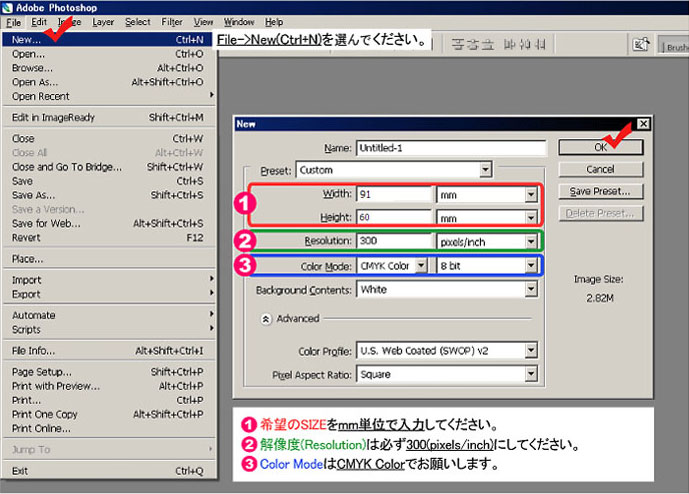Click Cancel in the New dialog
The height and width of the screenshot is (494, 689).
(601, 169)
